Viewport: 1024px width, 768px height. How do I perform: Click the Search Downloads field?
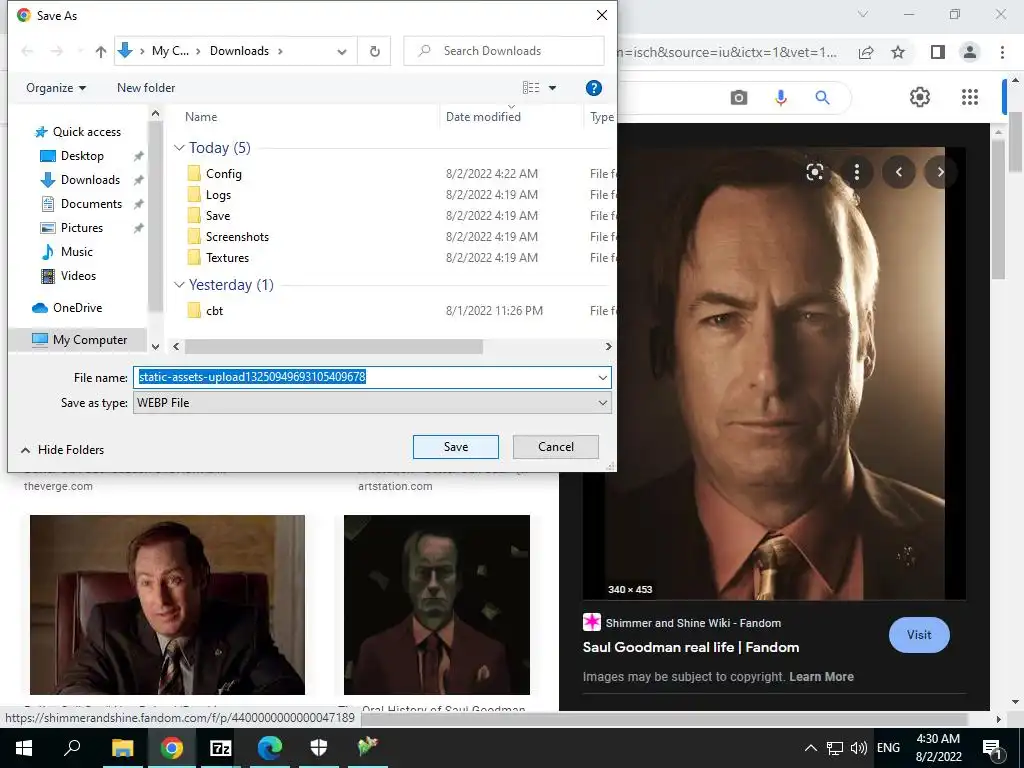[504, 51]
